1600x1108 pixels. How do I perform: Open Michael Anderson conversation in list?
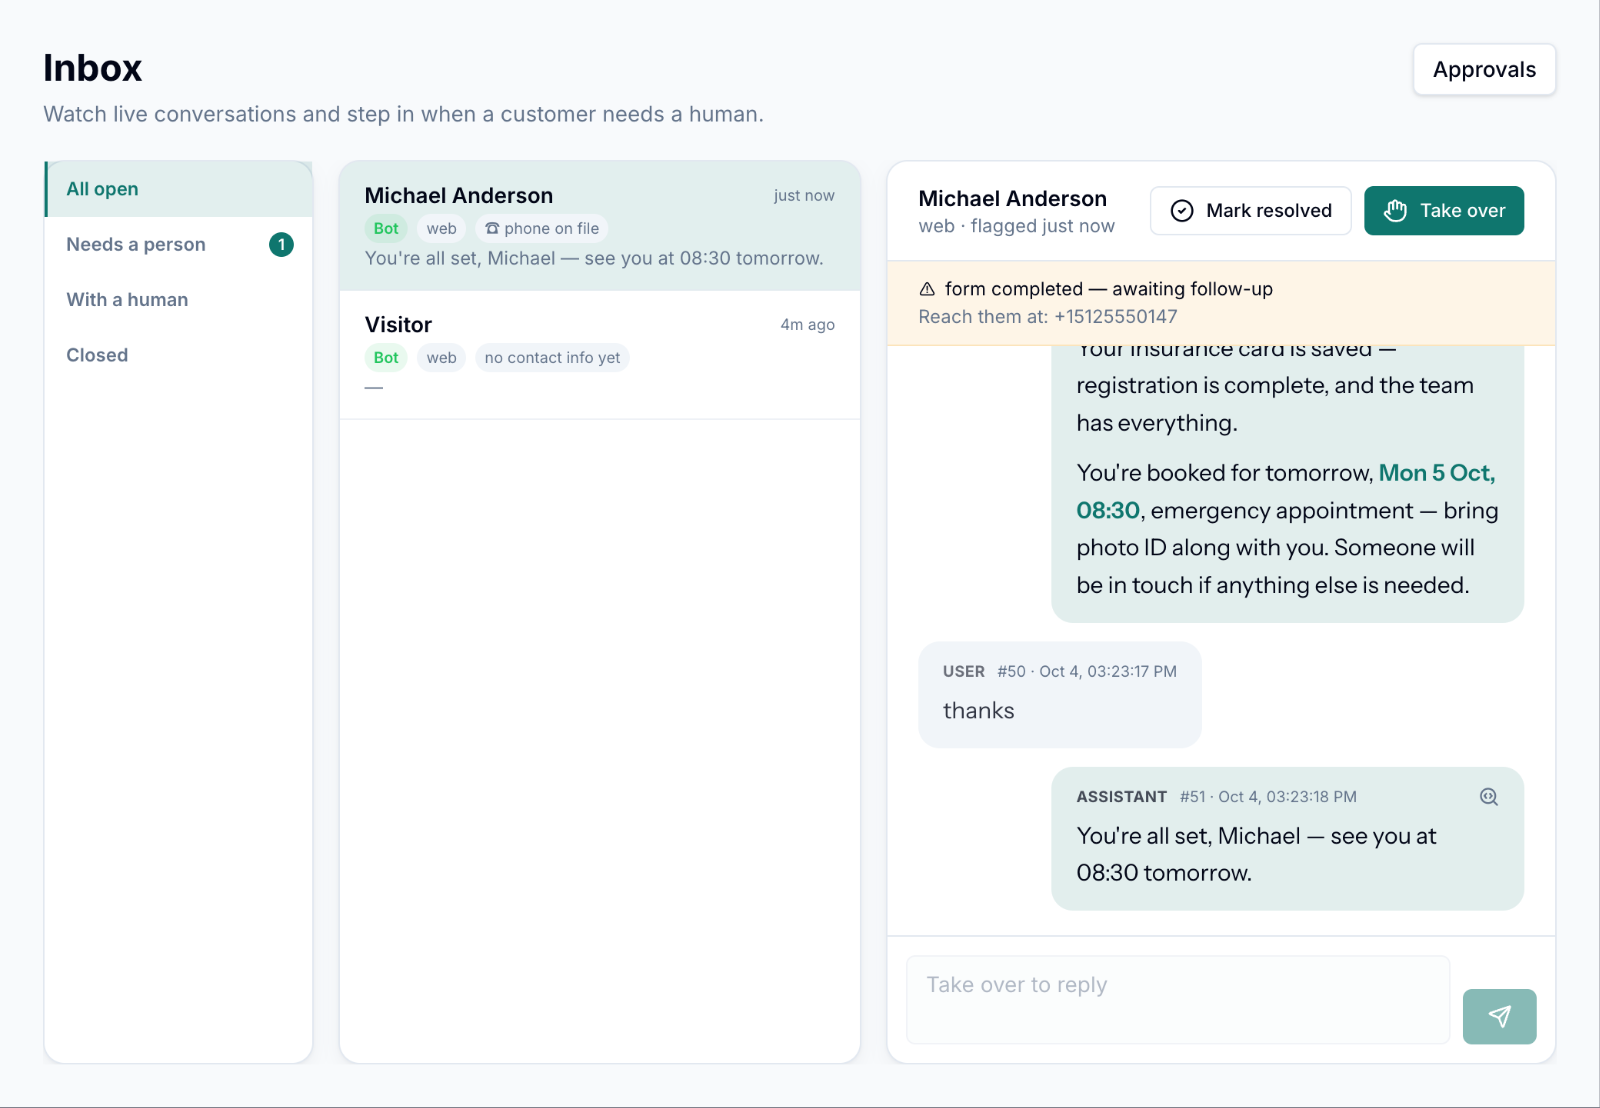coord(600,226)
